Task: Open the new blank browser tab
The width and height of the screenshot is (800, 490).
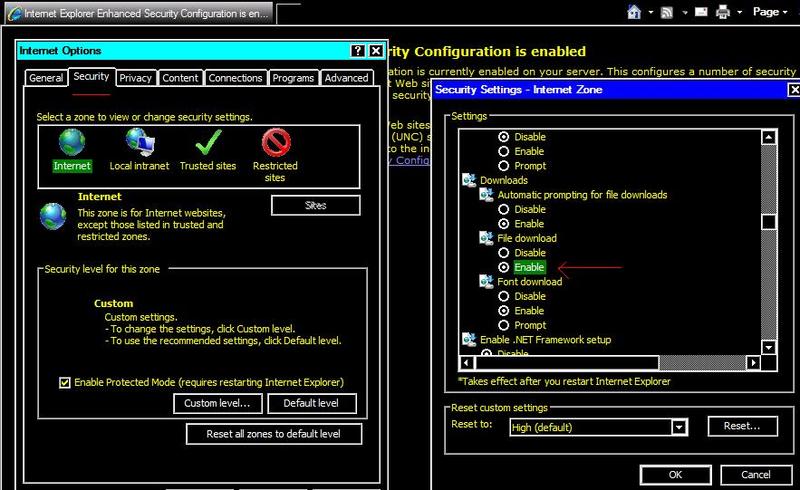Action: point(288,14)
